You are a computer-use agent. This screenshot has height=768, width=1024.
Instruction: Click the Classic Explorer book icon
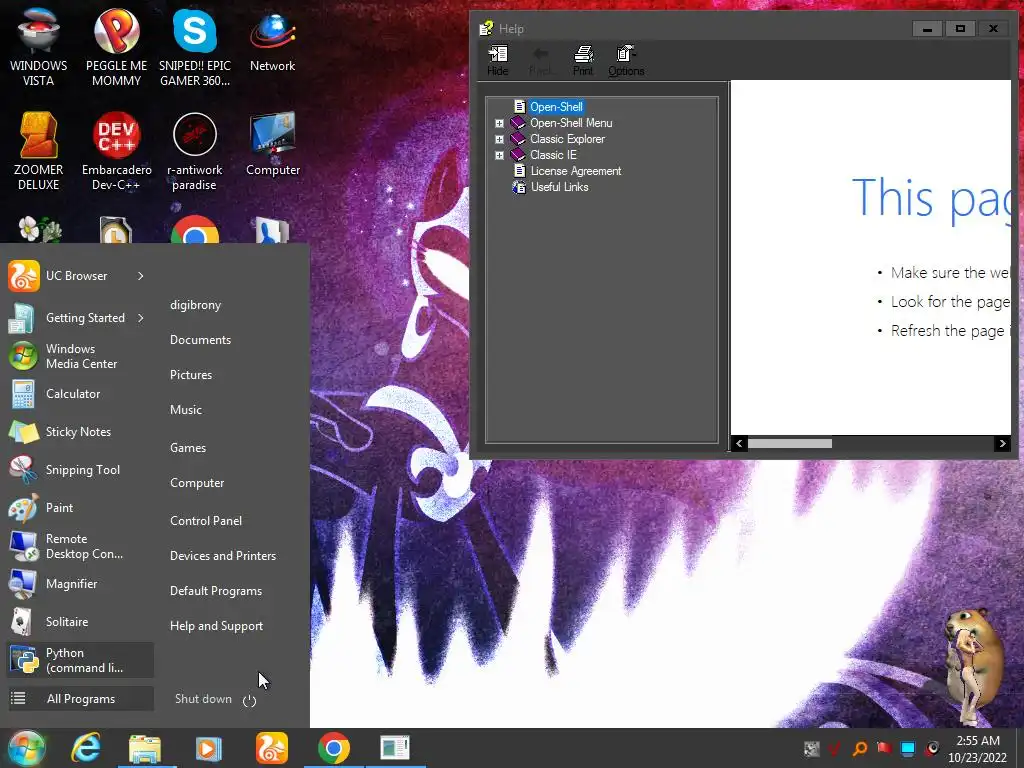(518, 139)
